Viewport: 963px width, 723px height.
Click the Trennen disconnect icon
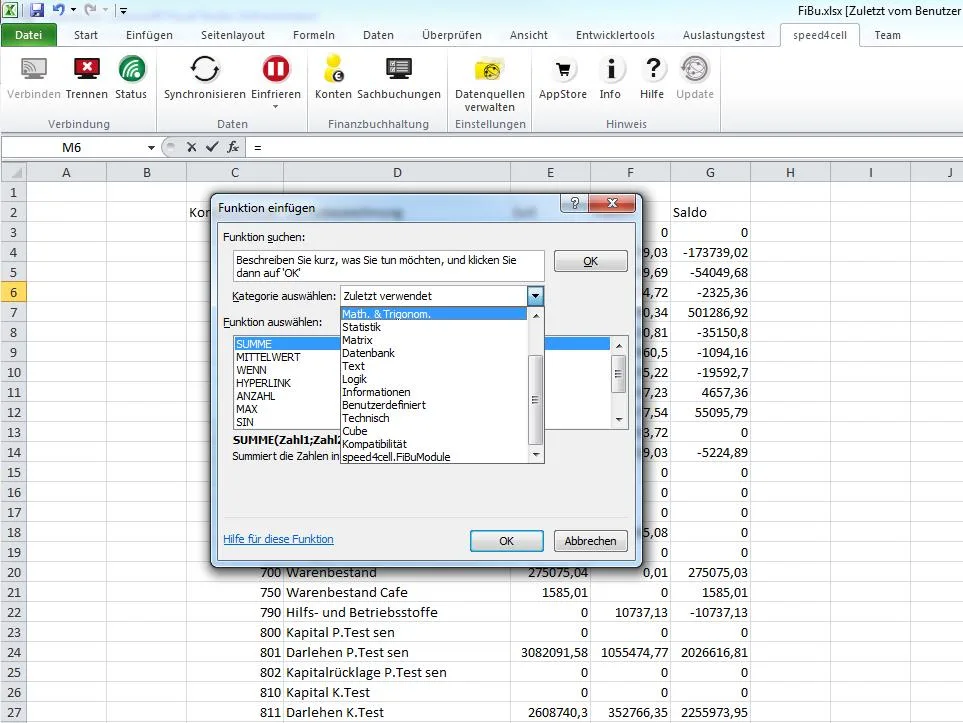(x=87, y=69)
